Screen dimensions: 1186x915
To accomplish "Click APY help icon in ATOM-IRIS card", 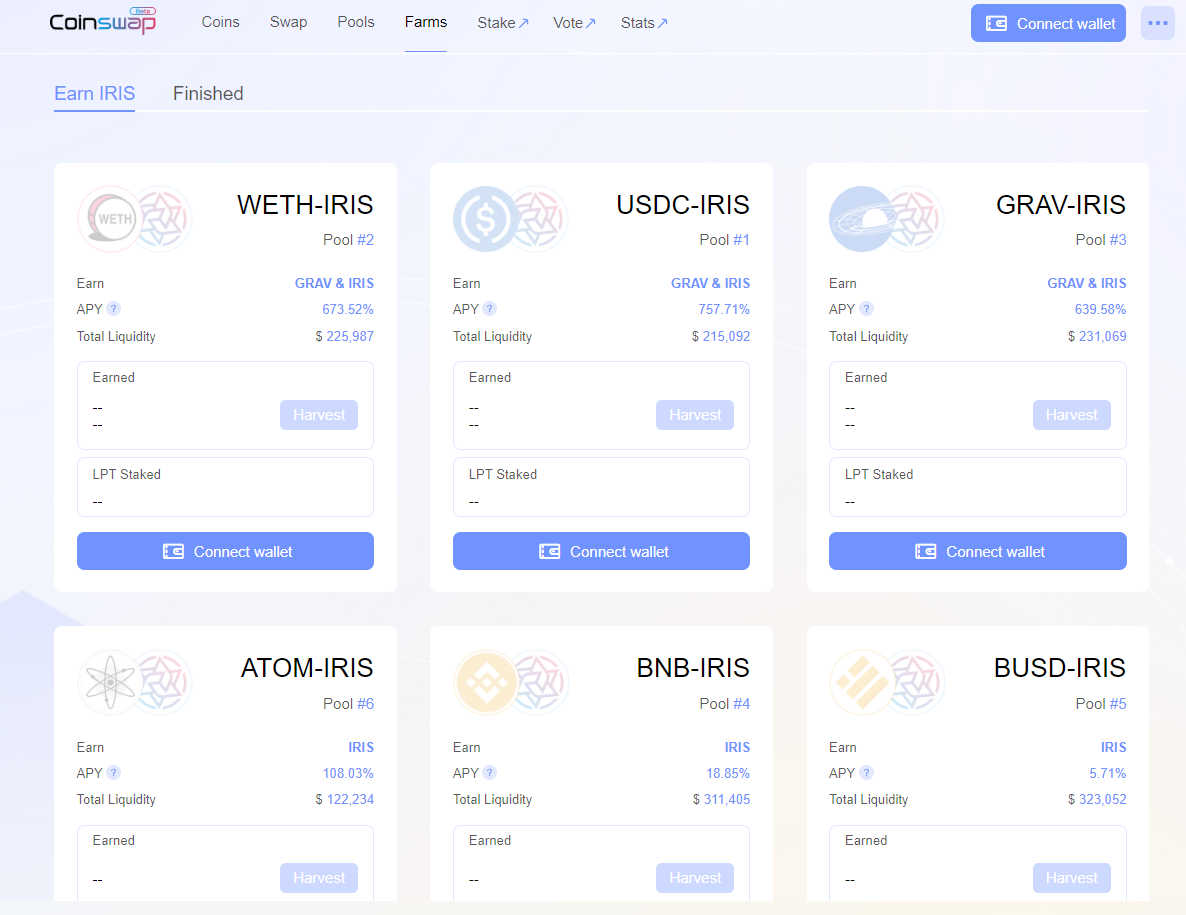I will (x=113, y=773).
